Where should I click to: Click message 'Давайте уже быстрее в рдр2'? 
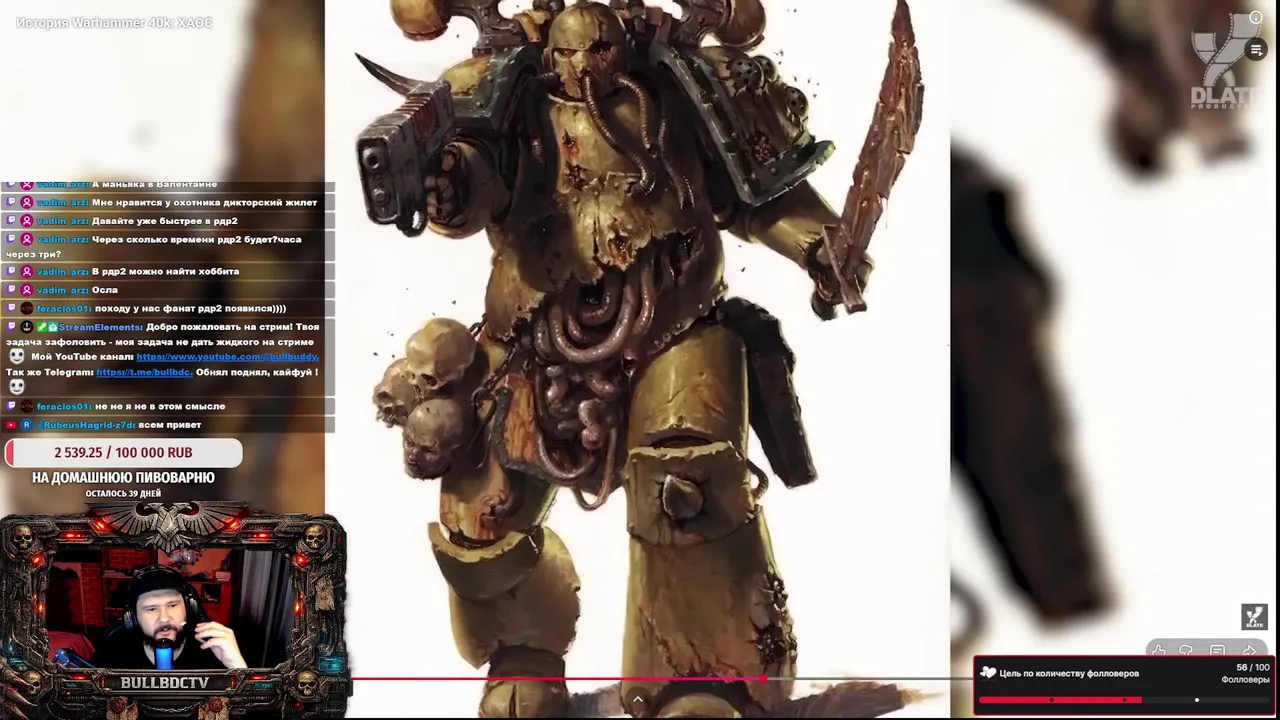pos(165,221)
